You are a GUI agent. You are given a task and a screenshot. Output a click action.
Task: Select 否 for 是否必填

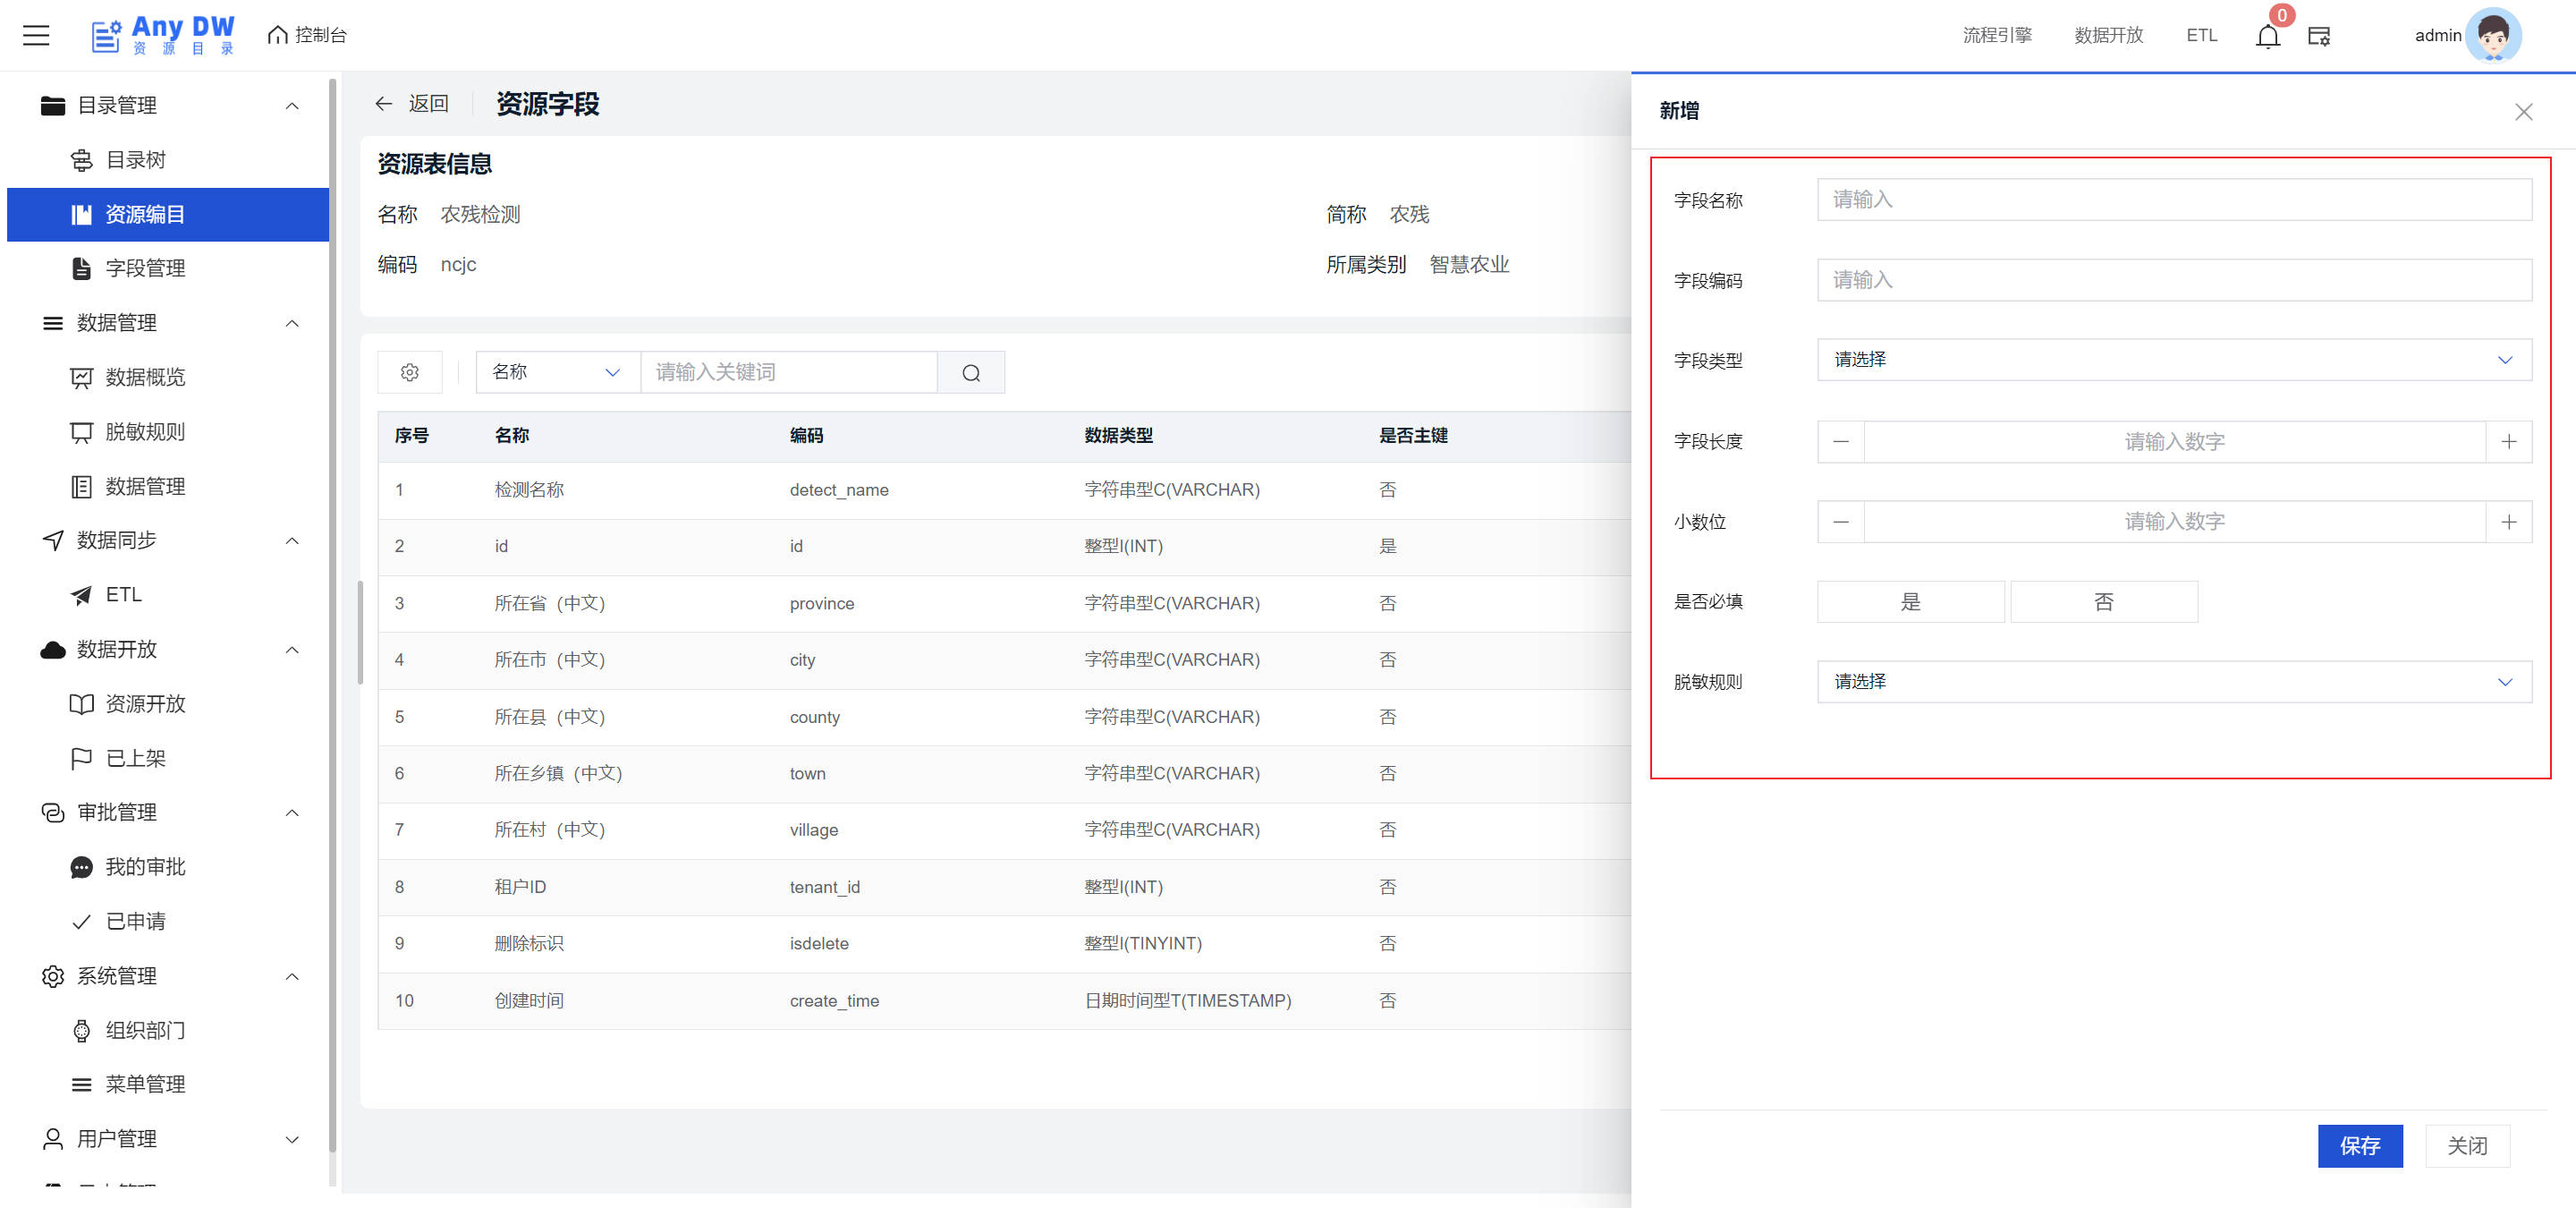[x=2103, y=602]
